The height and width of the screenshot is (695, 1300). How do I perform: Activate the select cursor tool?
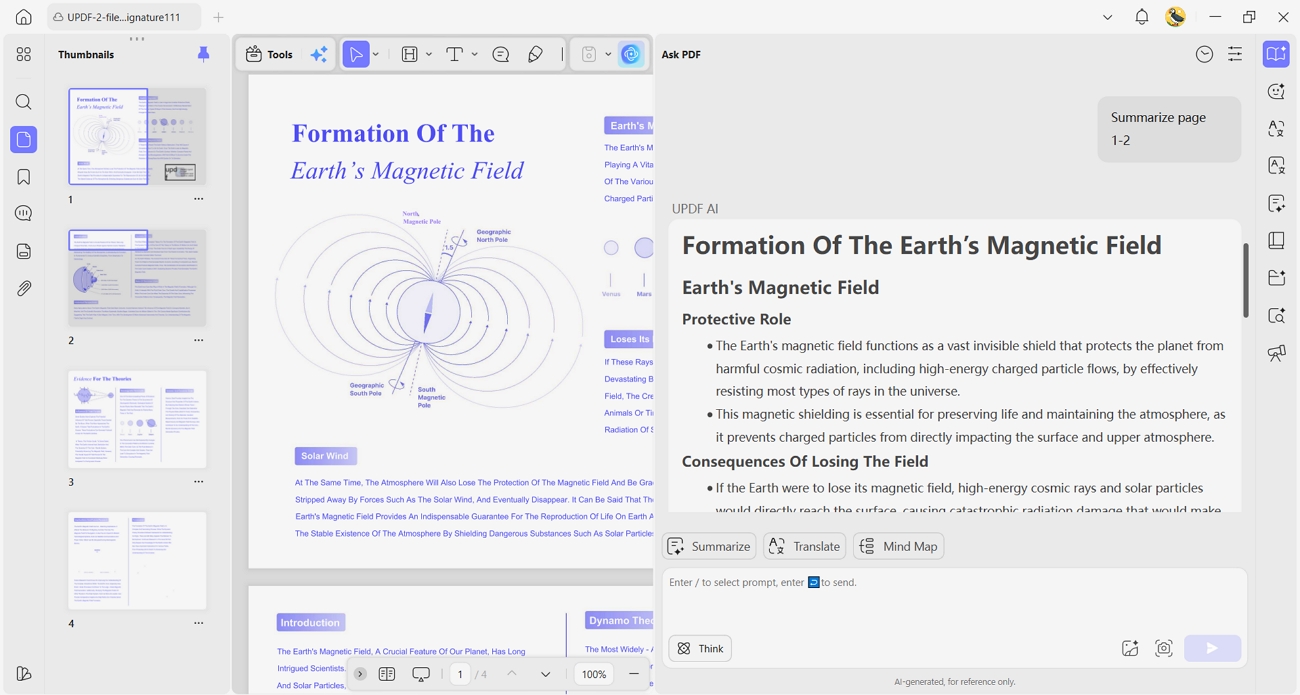point(356,54)
